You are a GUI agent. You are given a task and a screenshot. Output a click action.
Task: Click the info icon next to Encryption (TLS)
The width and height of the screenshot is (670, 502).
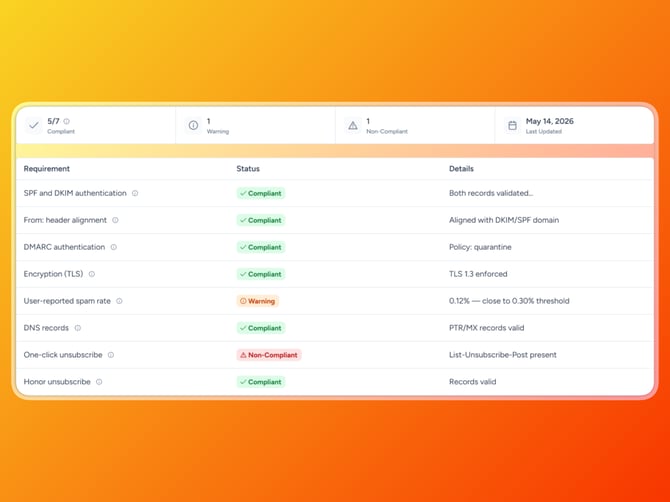[92, 274]
